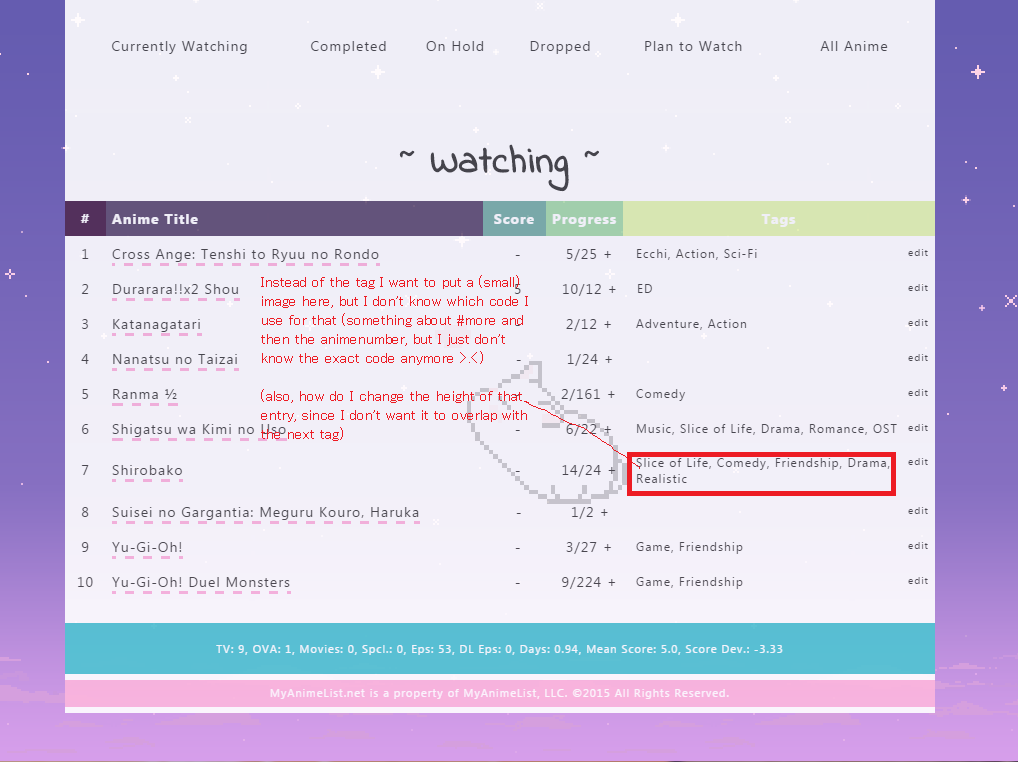
Task: Go to the On Hold tab
Action: (x=455, y=46)
